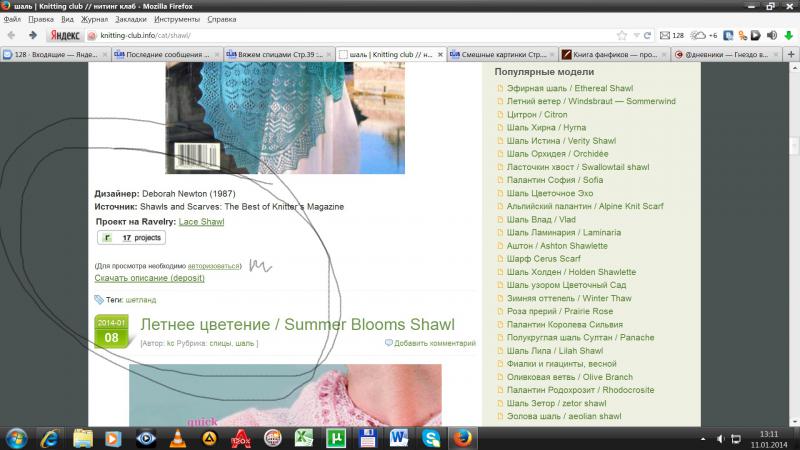Bookmark this page with the star icon
The width and height of the screenshot is (800, 450).
click(x=621, y=35)
